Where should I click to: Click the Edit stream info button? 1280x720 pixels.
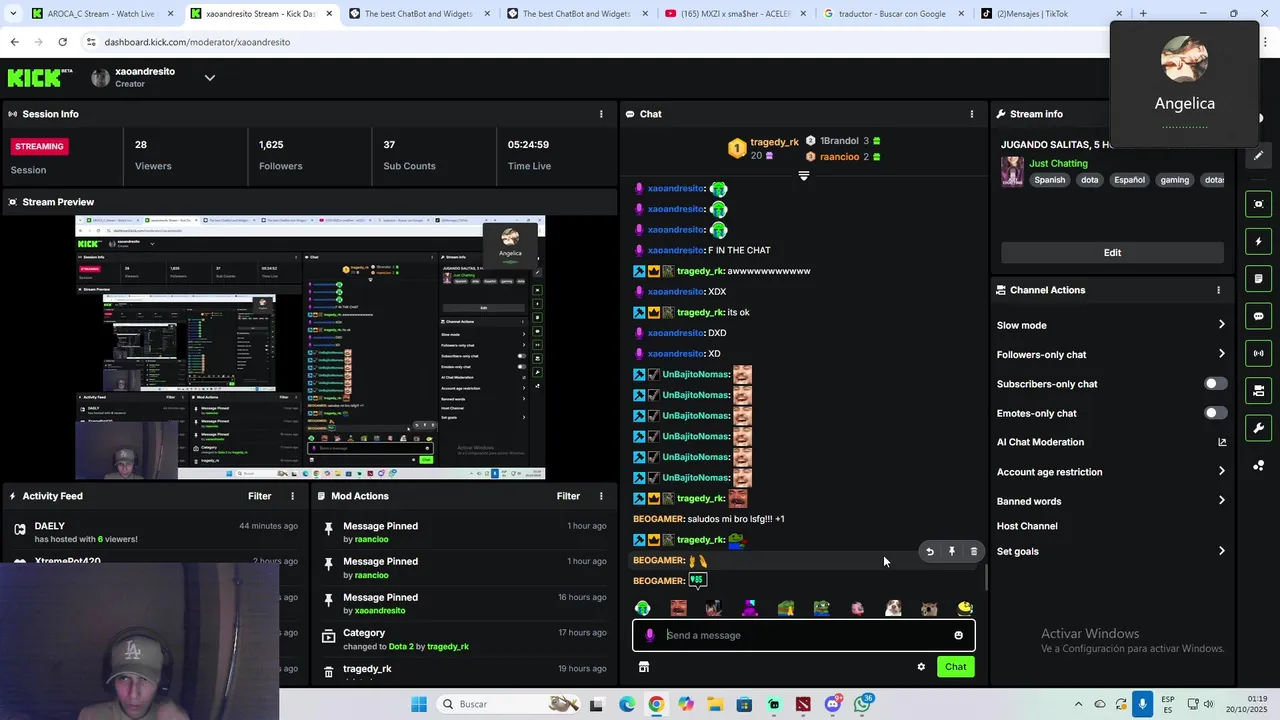[1112, 253]
